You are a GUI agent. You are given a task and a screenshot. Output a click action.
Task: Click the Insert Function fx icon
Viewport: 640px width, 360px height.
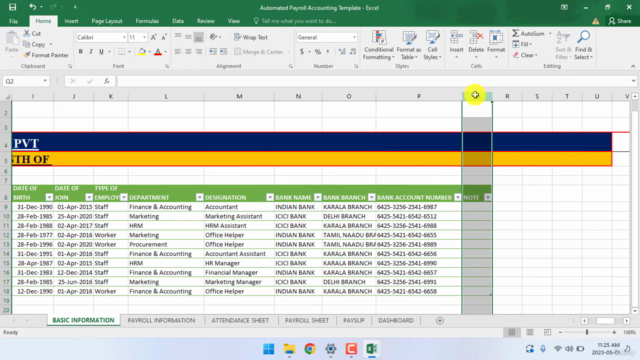tap(107, 81)
